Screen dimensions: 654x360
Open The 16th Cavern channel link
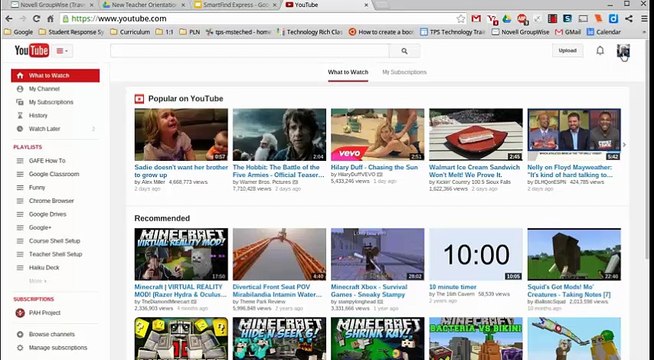click(x=455, y=294)
